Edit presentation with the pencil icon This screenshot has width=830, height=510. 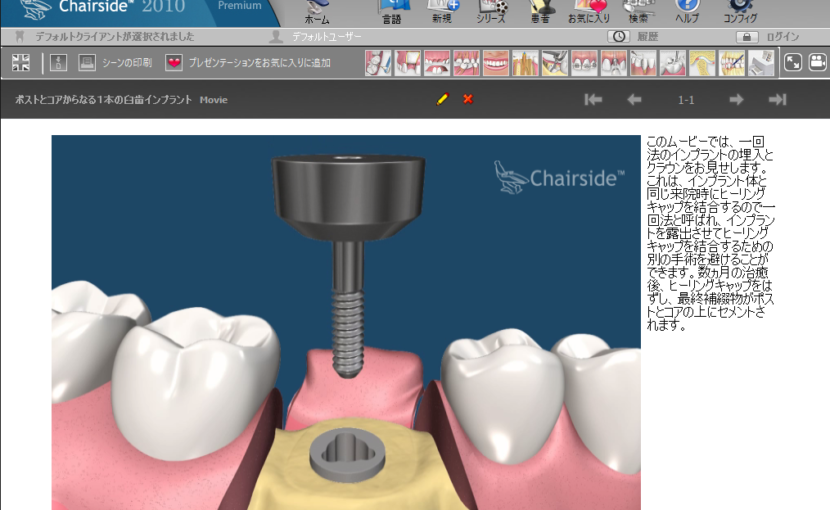pos(443,99)
